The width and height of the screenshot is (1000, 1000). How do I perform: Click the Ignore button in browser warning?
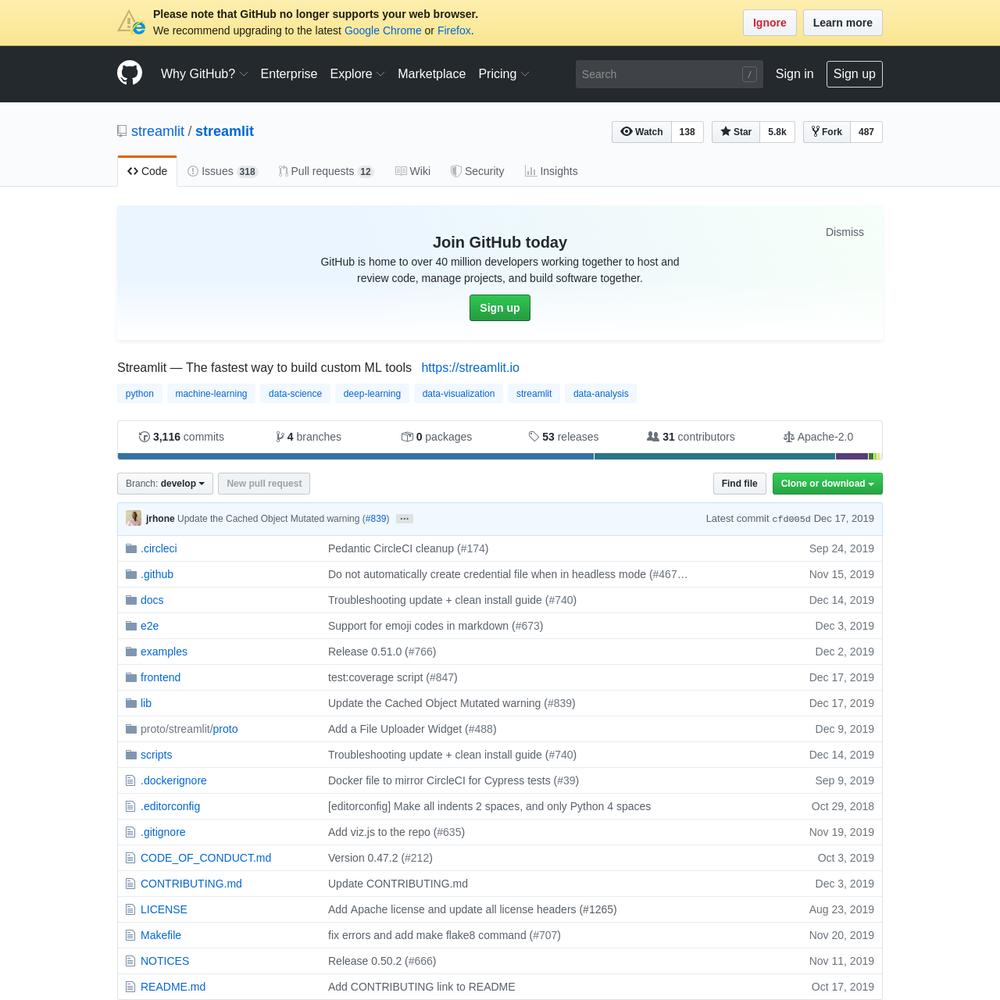pyautogui.click(x=769, y=23)
